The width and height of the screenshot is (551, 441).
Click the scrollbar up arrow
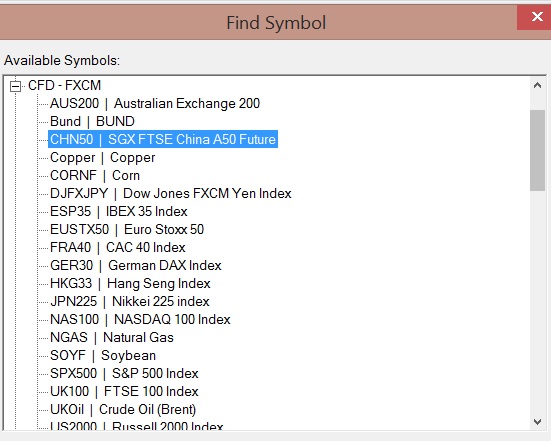537,85
